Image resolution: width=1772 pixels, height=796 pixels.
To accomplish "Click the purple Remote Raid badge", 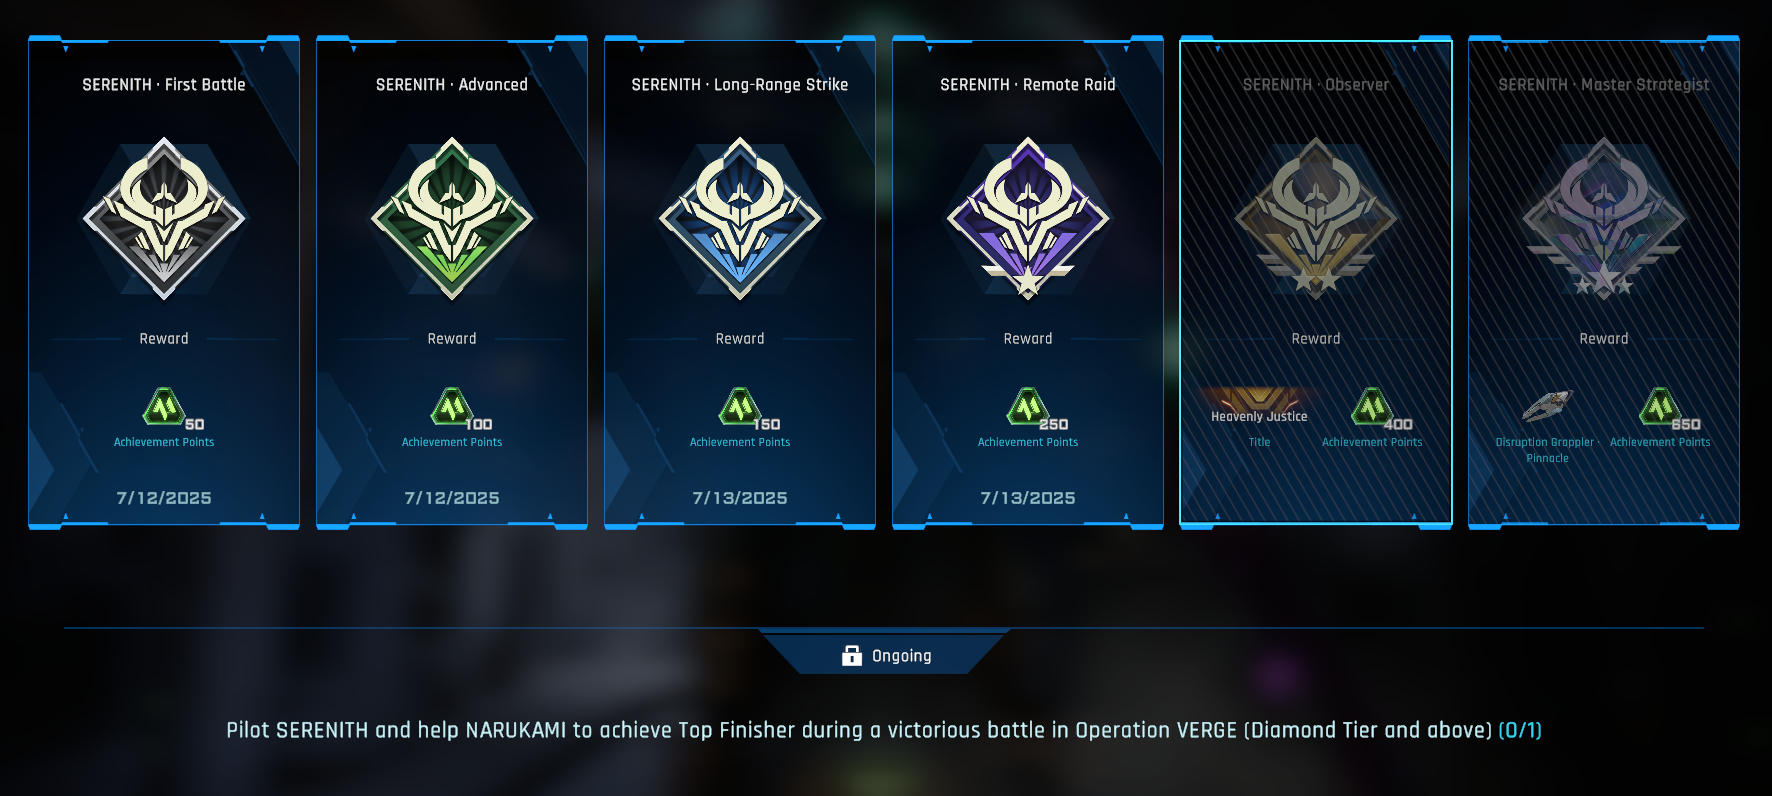I will pyautogui.click(x=1028, y=218).
